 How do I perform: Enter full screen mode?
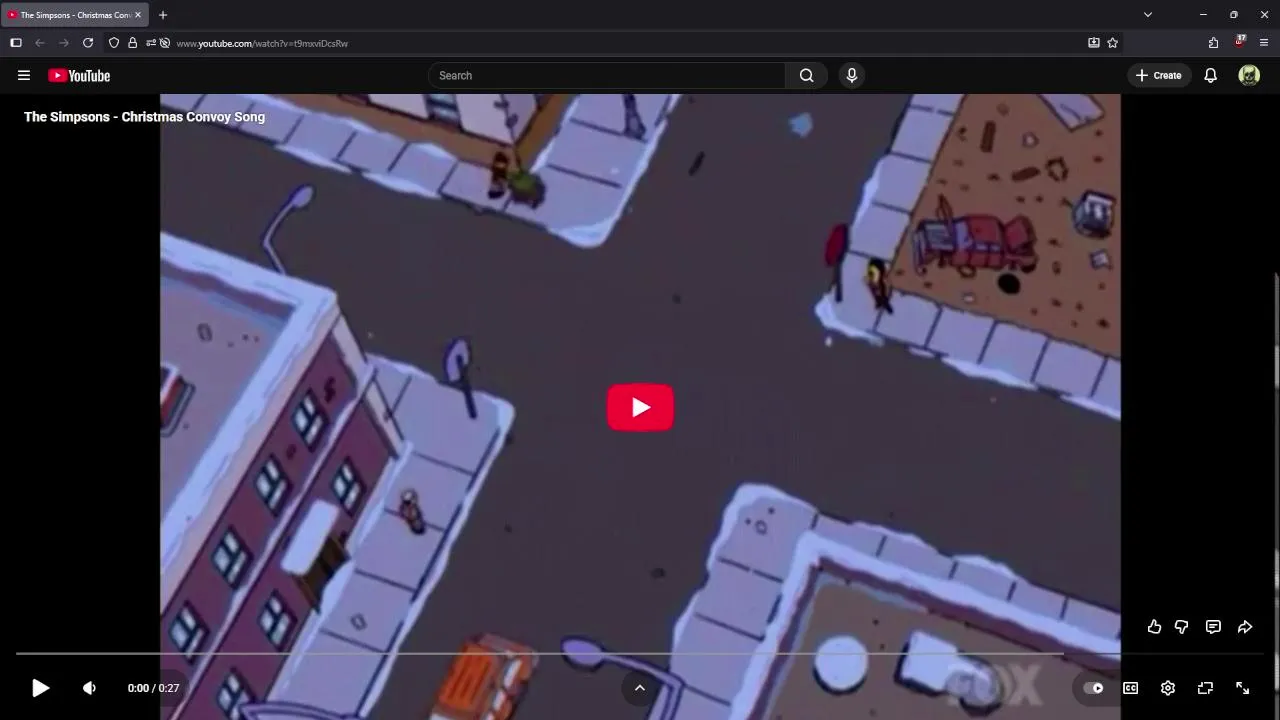[x=1242, y=688]
